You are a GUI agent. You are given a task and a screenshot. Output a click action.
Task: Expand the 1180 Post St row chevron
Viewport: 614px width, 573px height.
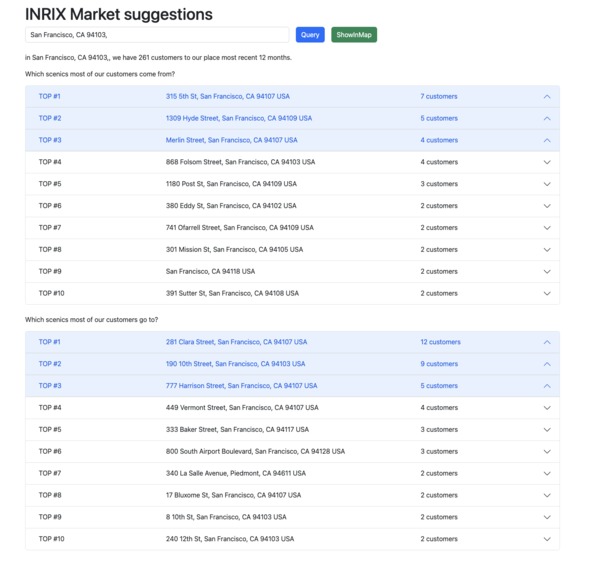[547, 184]
